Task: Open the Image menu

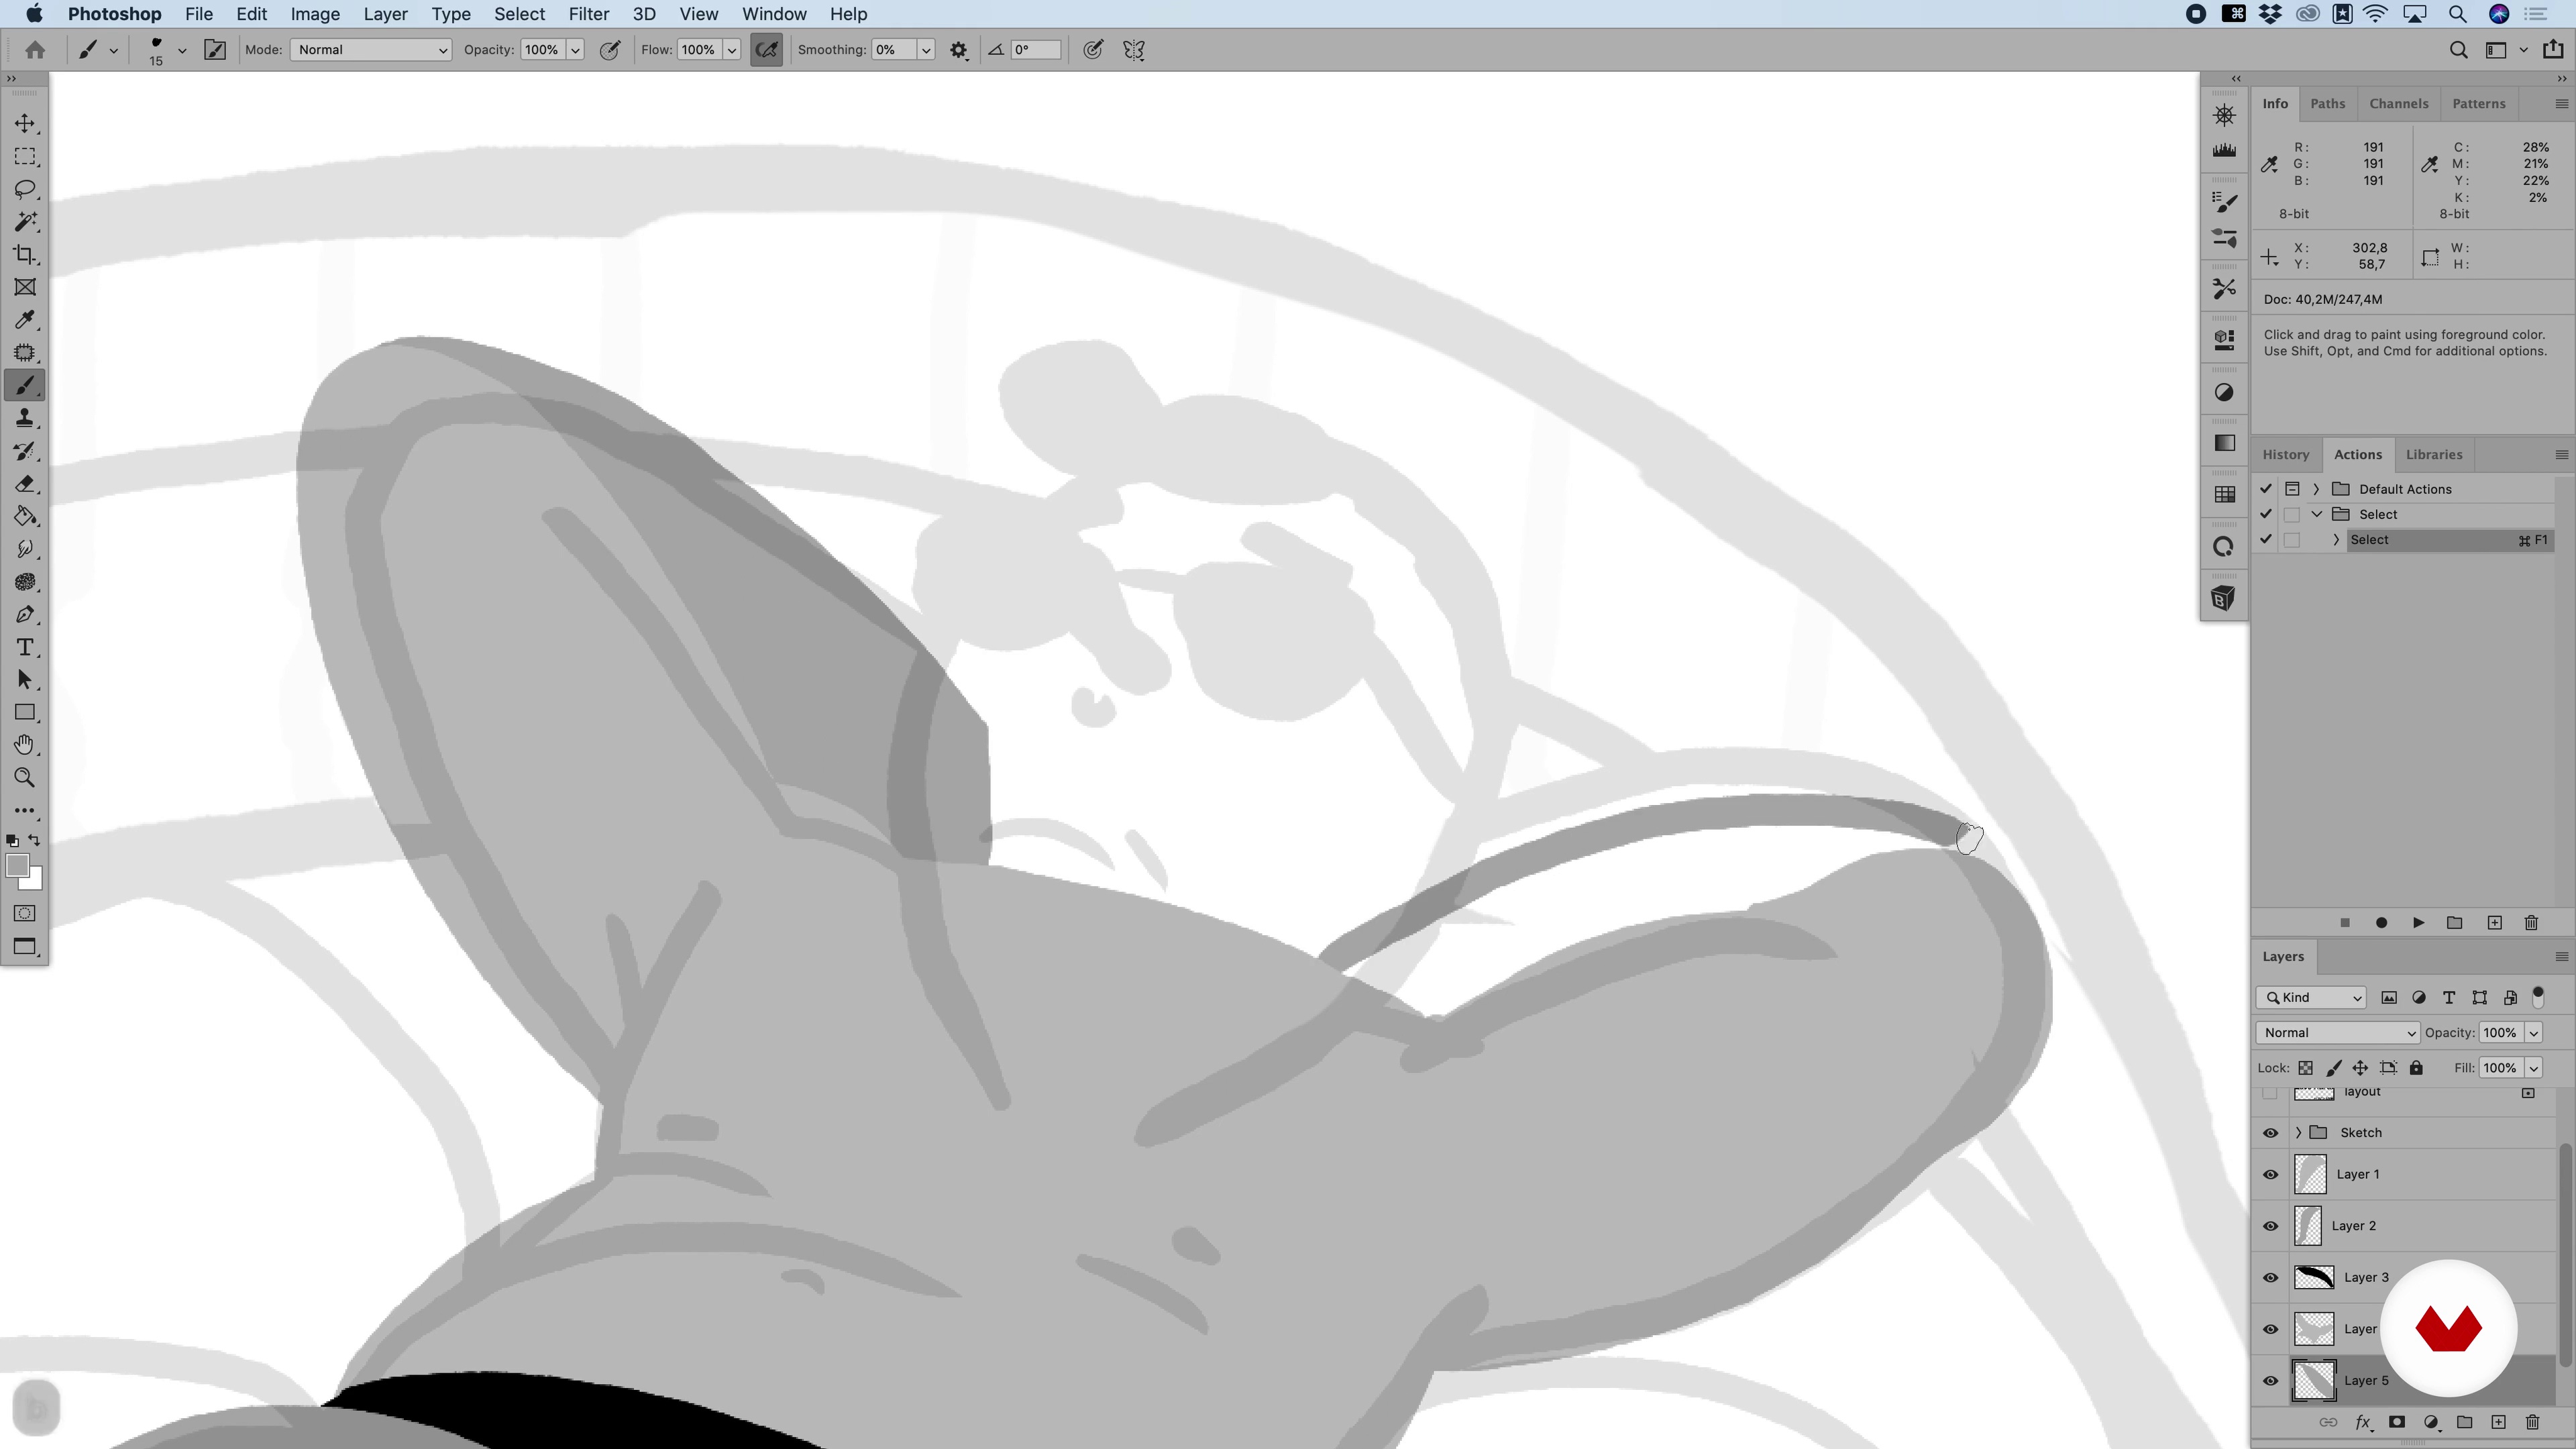Action: click(315, 14)
